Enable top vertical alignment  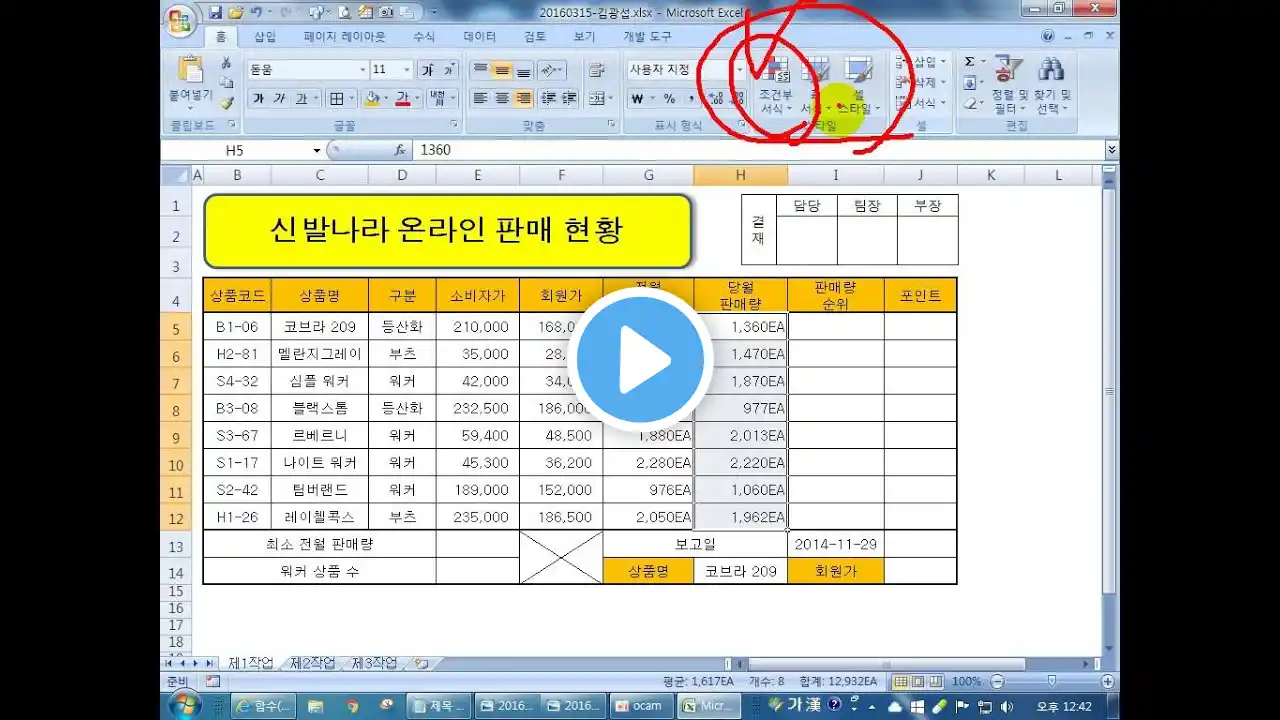(x=480, y=70)
